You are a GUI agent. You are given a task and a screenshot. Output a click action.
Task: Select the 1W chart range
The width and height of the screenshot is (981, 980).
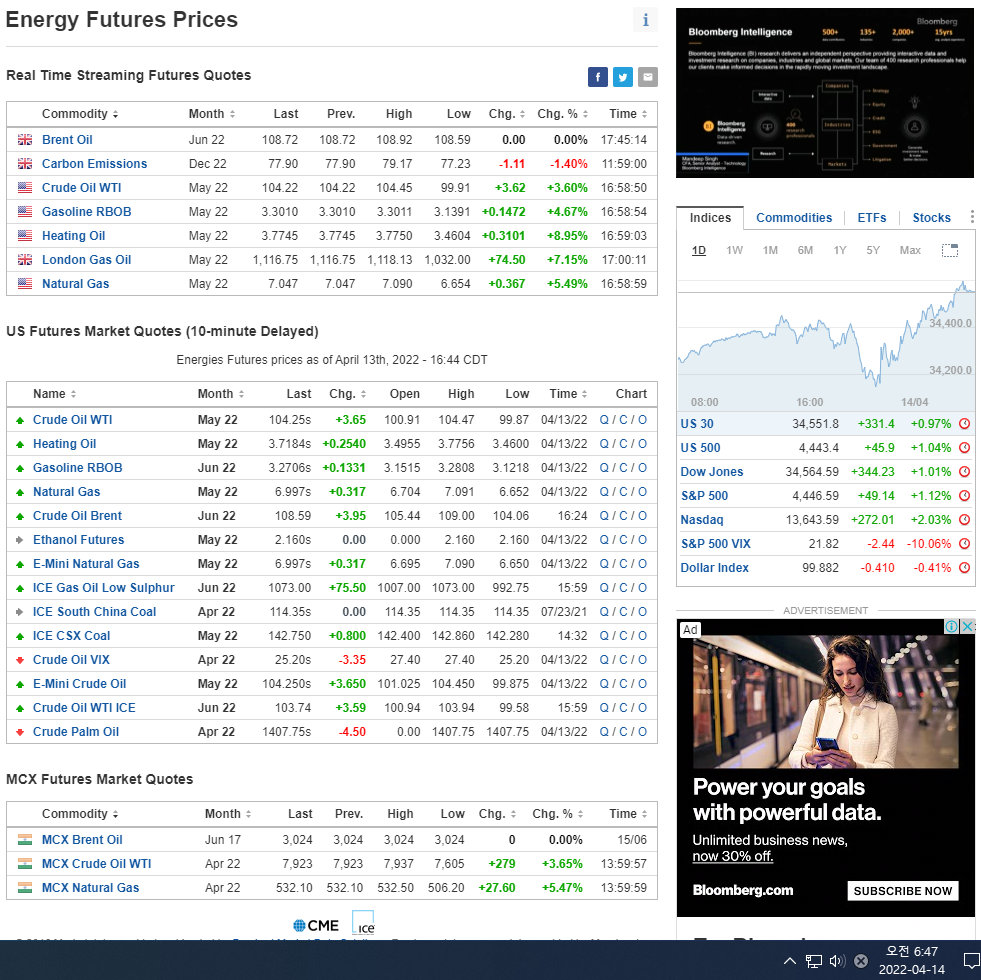click(734, 250)
